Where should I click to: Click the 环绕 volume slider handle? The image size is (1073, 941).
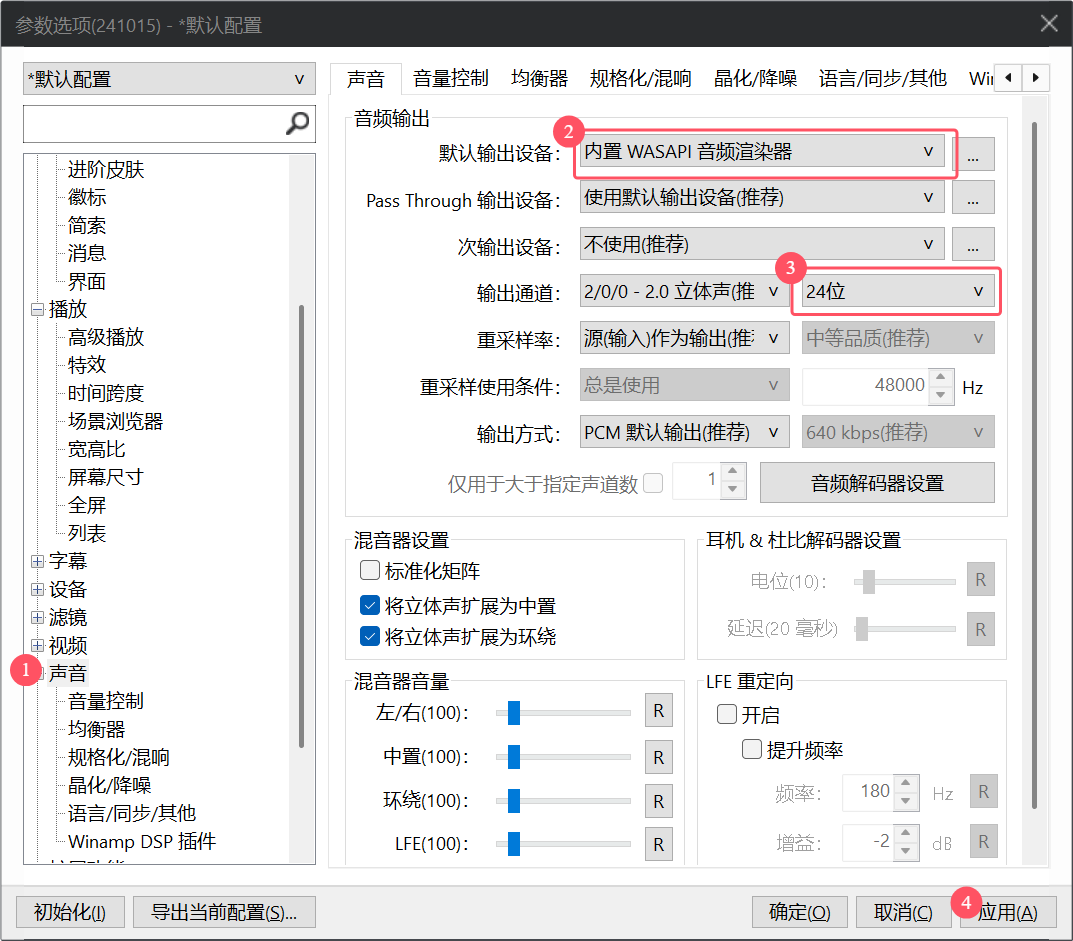point(514,801)
